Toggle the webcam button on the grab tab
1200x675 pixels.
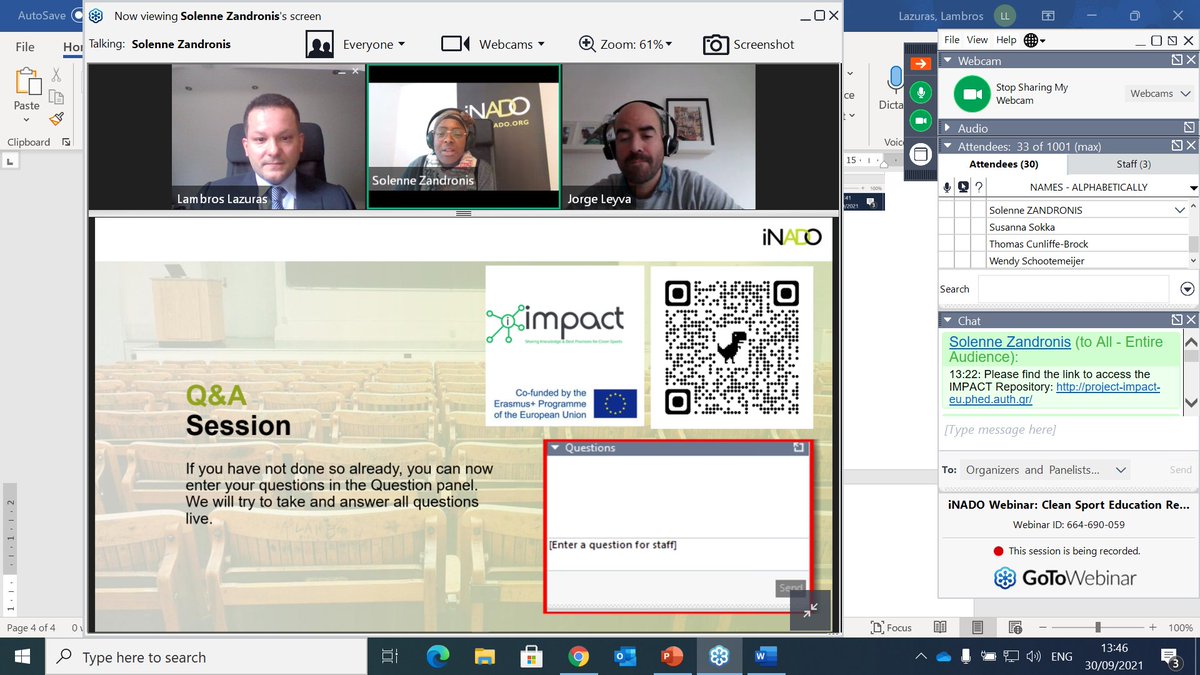[x=920, y=119]
